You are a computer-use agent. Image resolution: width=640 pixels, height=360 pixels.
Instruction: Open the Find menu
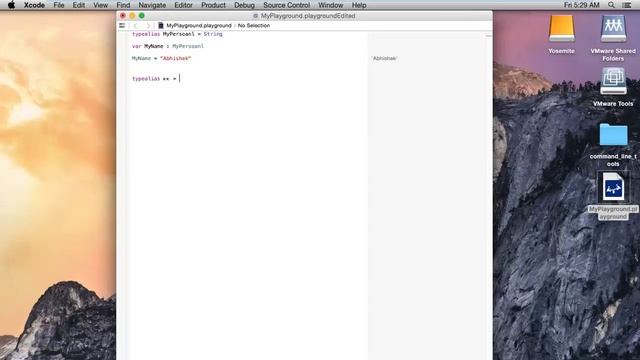click(123, 5)
